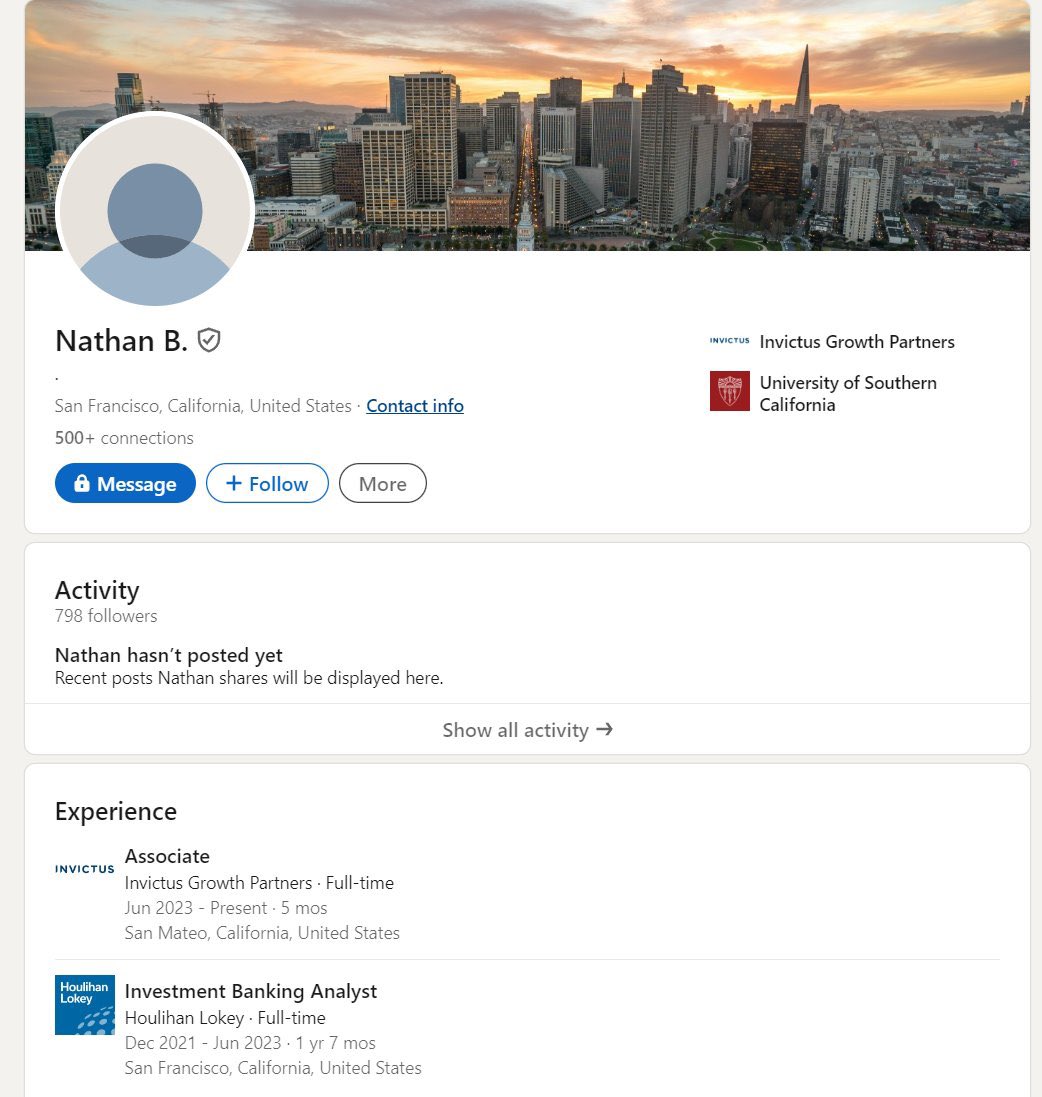Image resolution: width=1042 pixels, height=1097 pixels.
Task: Click the verification shield badge next to name
Action: tap(209, 341)
